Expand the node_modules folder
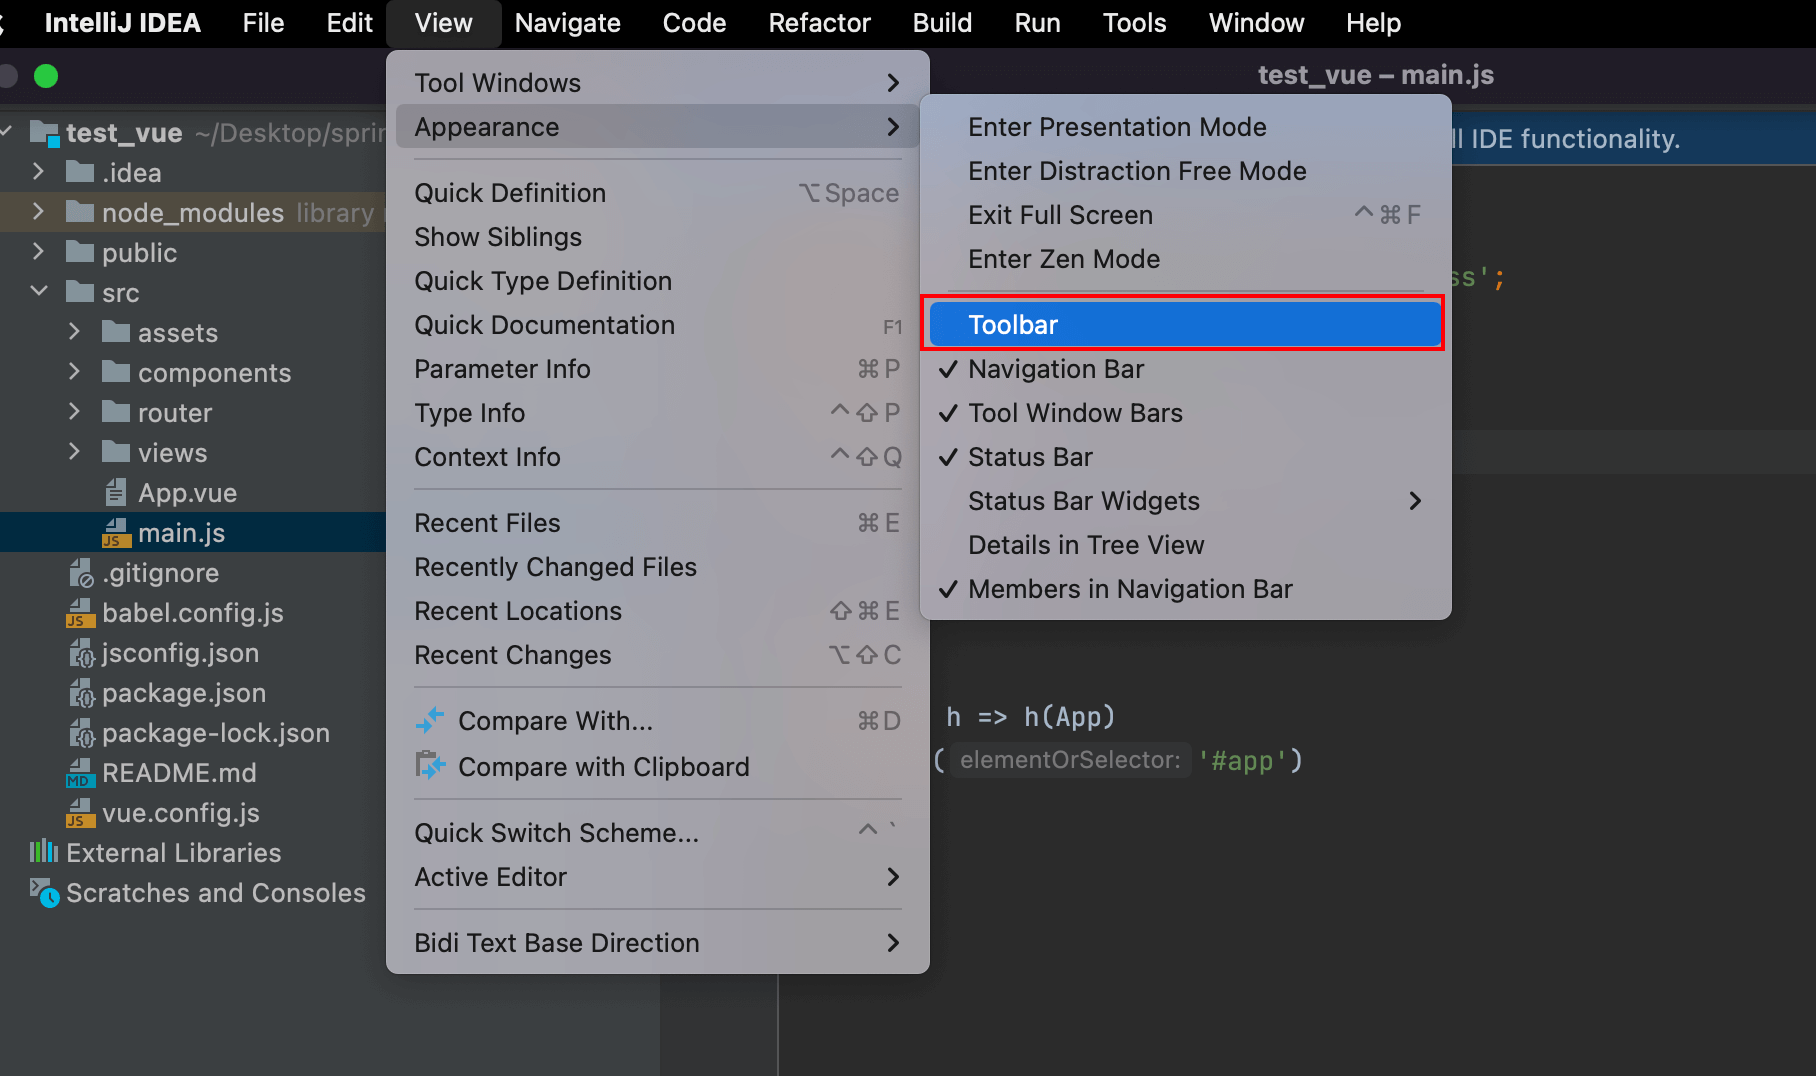The height and width of the screenshot is (1076, 1816). (x=38, y=212)
